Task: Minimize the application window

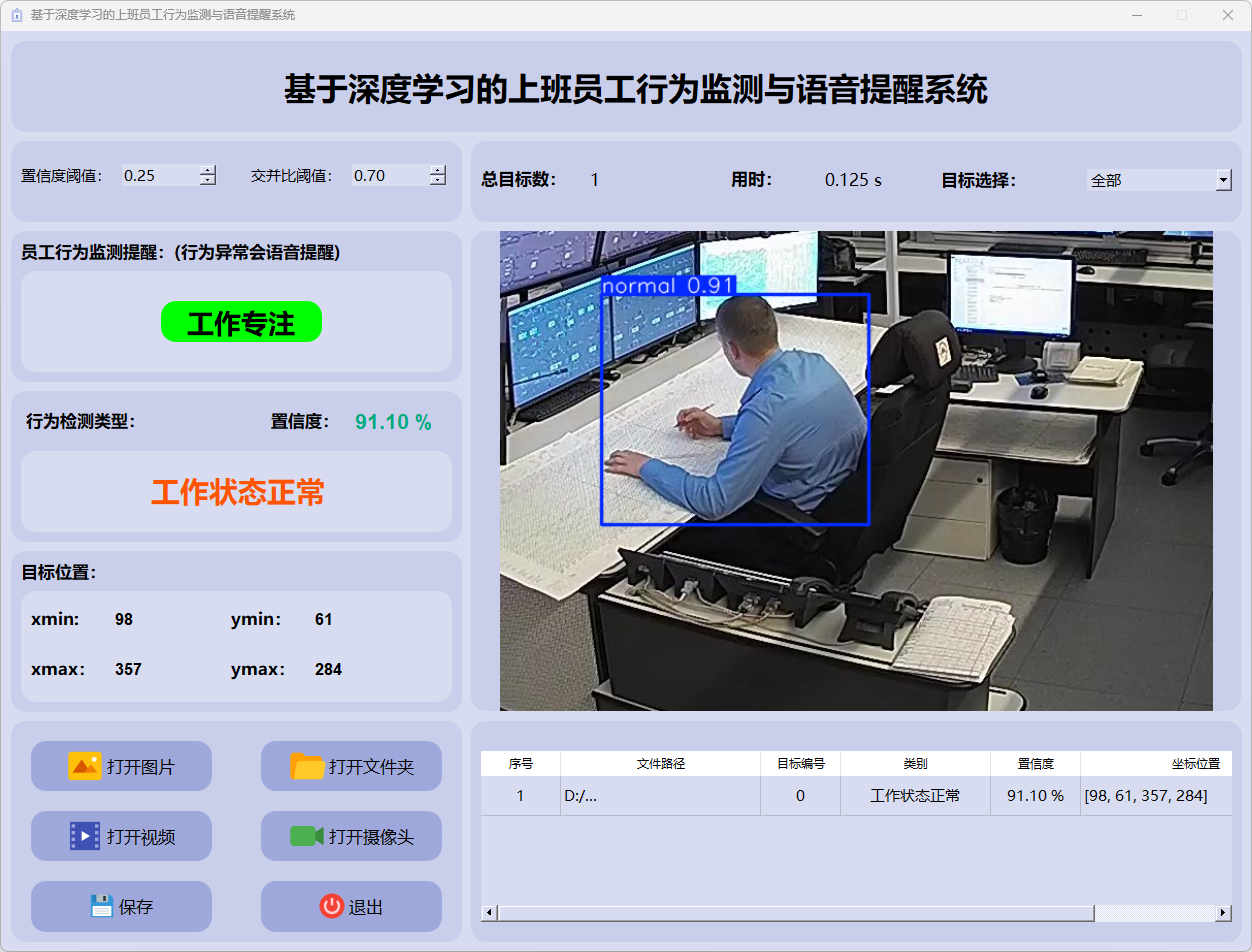Action: click(1137, 15)
